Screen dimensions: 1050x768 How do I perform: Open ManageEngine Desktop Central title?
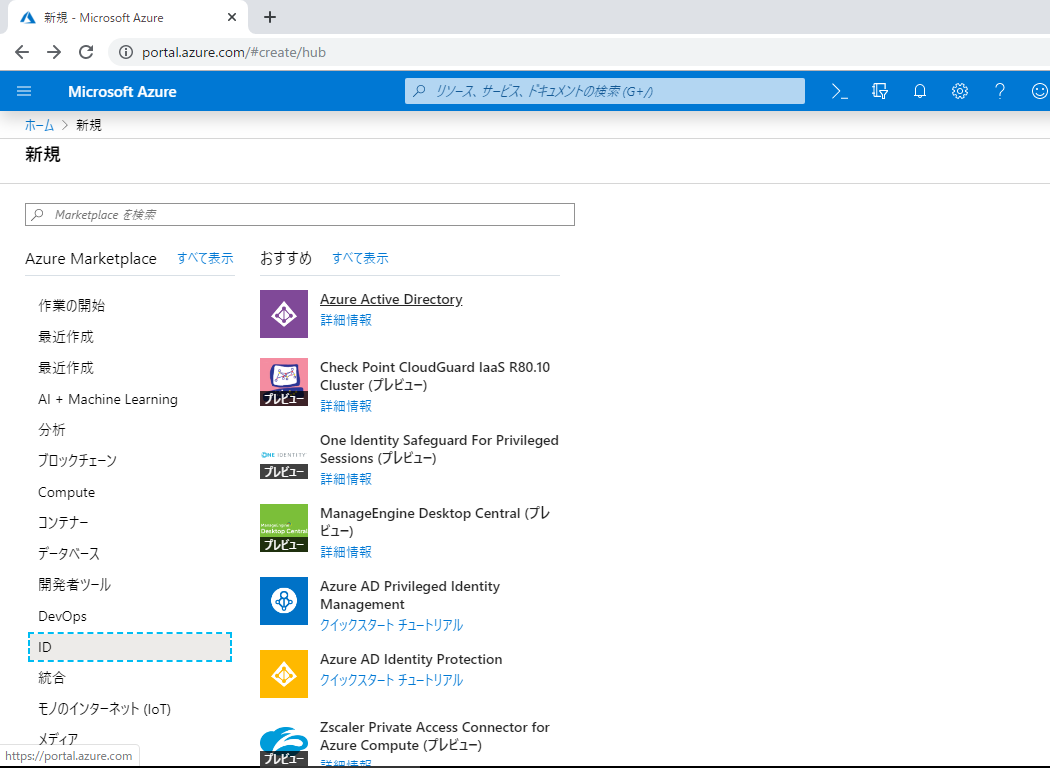pyautogui.click(x=435, y=522)
